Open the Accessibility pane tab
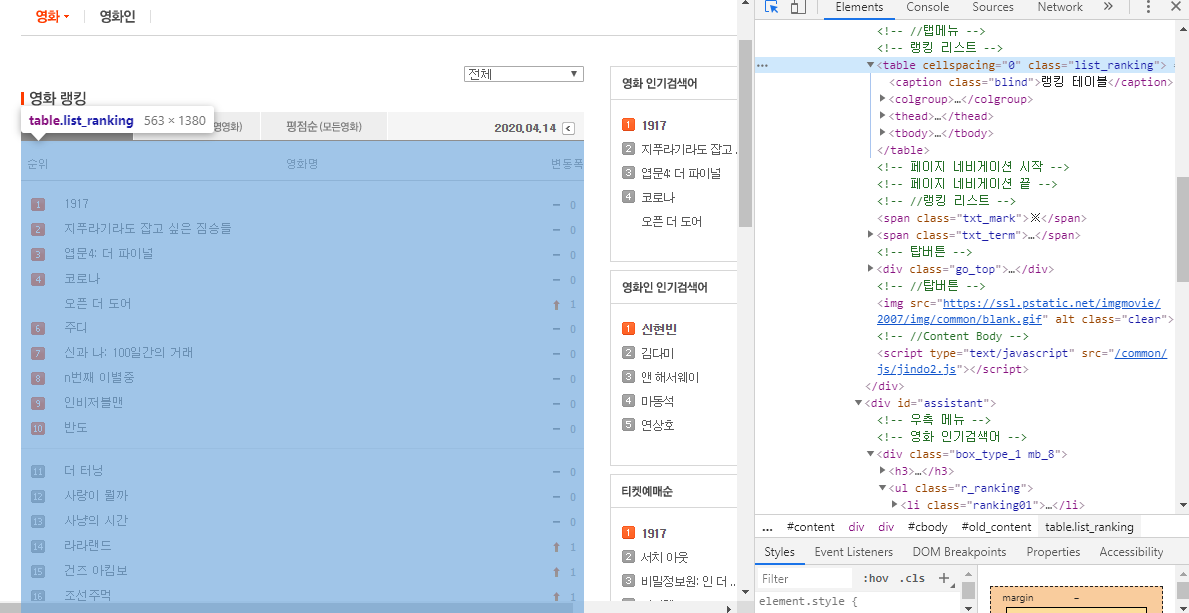1189x613 pixels. coord(1131,552)
